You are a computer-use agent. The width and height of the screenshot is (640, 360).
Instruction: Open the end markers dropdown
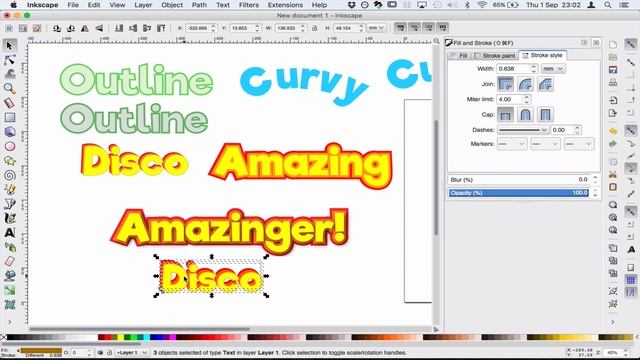coord(578,144)
